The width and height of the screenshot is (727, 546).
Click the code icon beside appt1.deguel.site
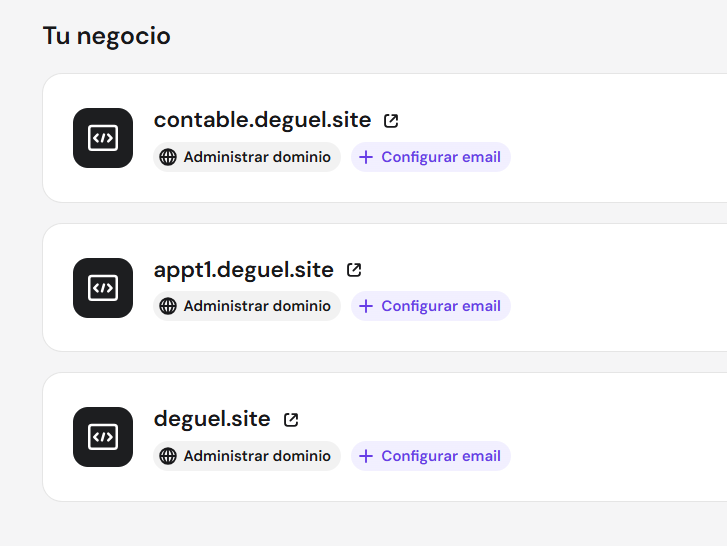[103, 288]
